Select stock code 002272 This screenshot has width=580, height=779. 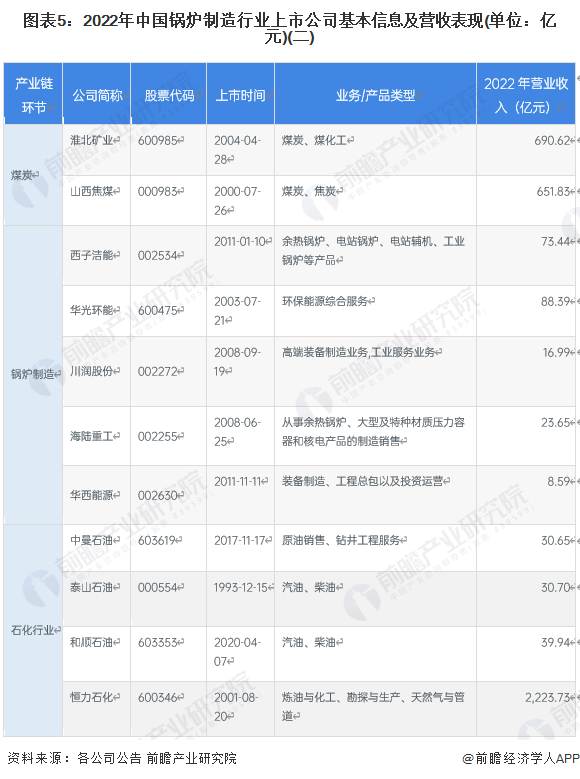pos(158,371)
